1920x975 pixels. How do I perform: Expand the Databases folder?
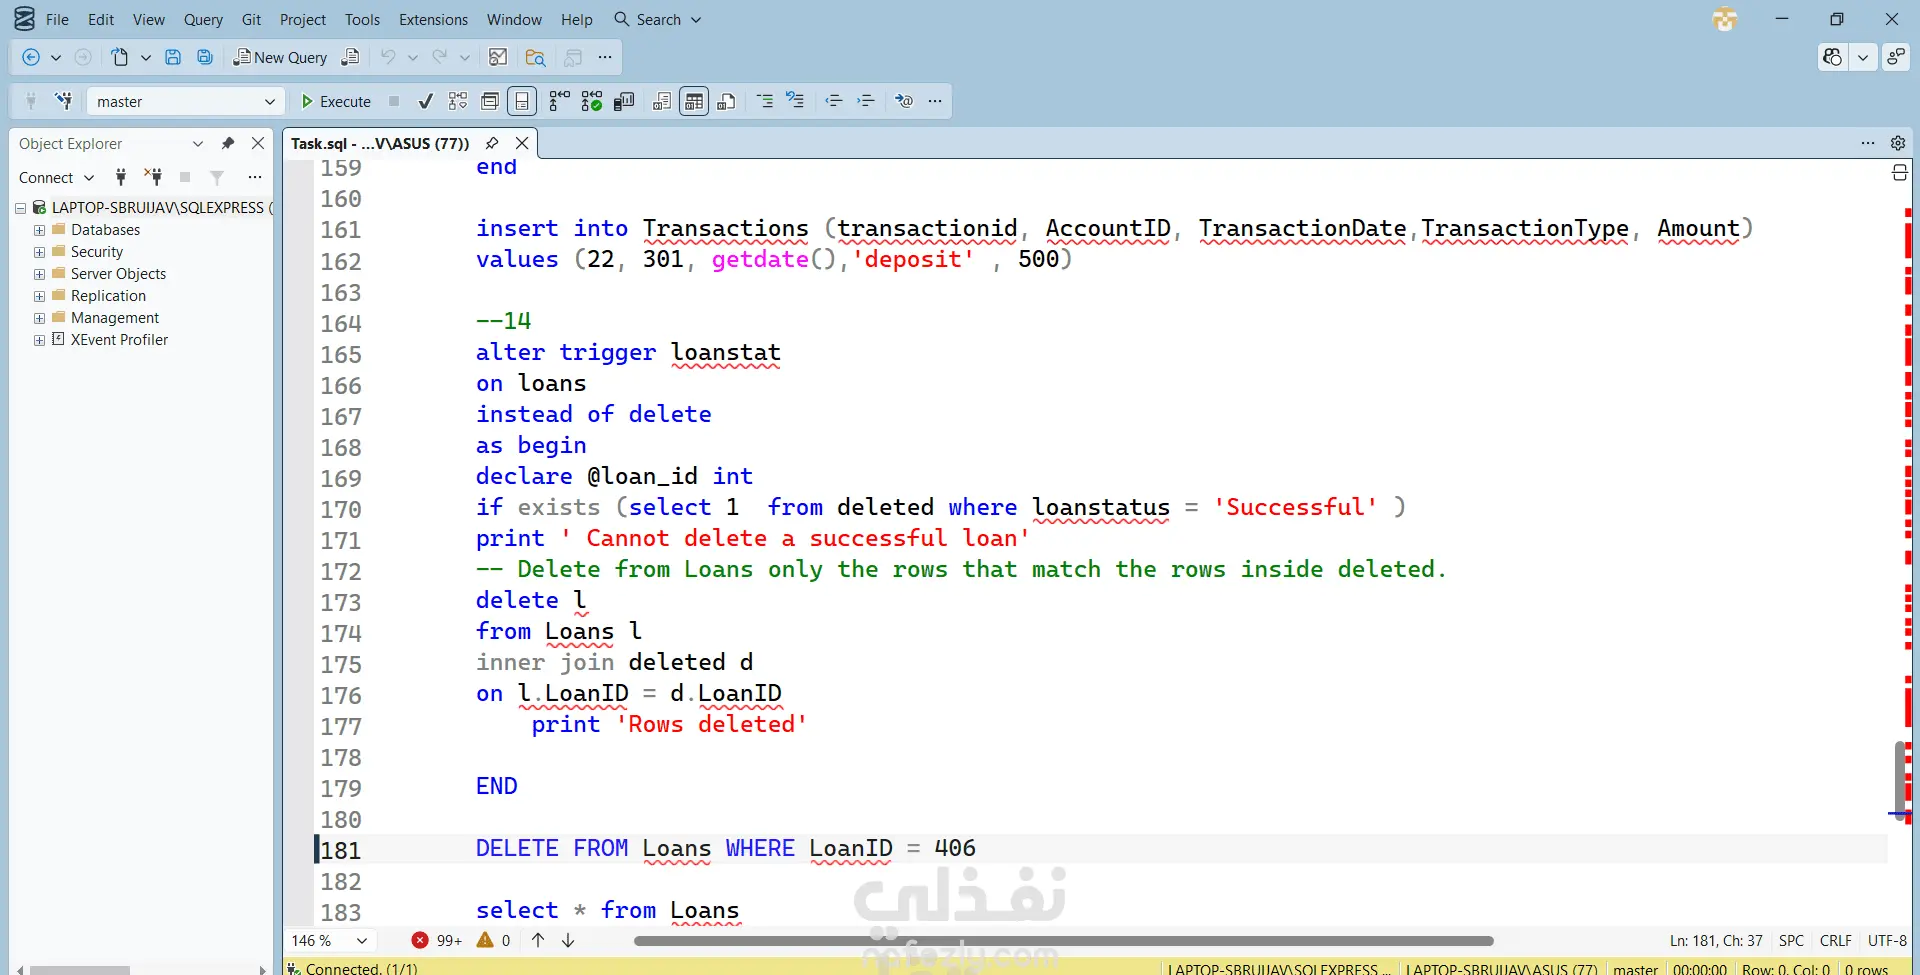click(39, 230)
